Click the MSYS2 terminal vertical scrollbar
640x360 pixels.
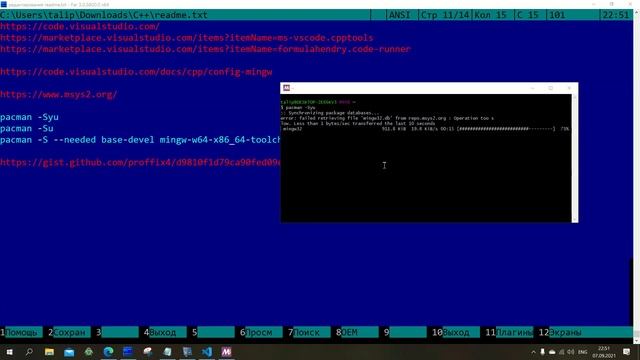tap(575, 158)
